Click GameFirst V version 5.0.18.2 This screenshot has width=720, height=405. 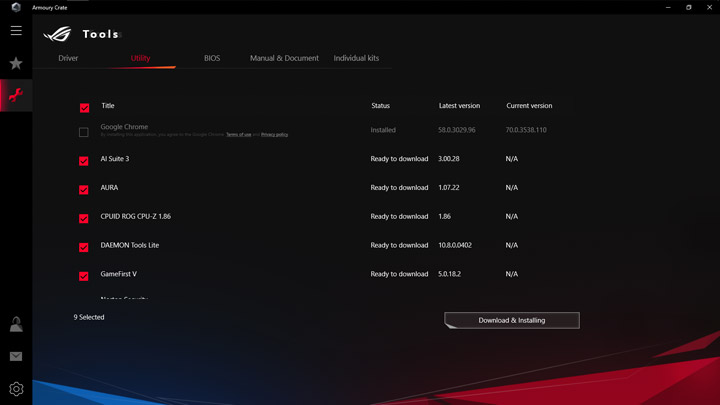[450, 274]
